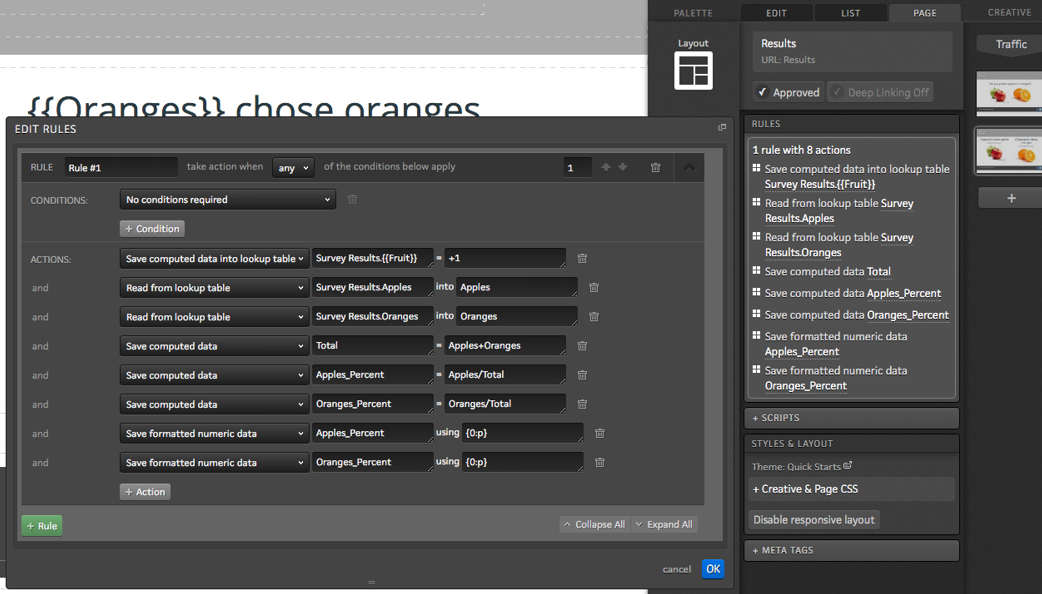Edit the rule order number field
Viewport: 1042px width, 594px height.
click(577, 167)
